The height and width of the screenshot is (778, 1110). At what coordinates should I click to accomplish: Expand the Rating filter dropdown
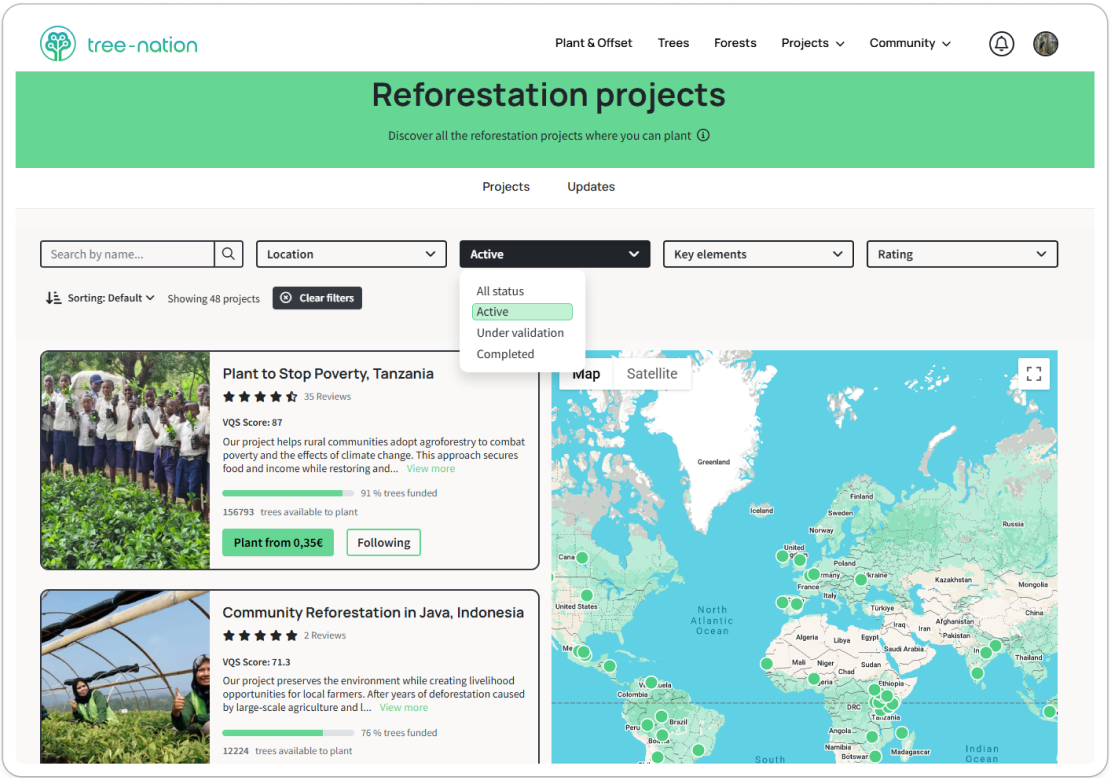pos(962,254)
